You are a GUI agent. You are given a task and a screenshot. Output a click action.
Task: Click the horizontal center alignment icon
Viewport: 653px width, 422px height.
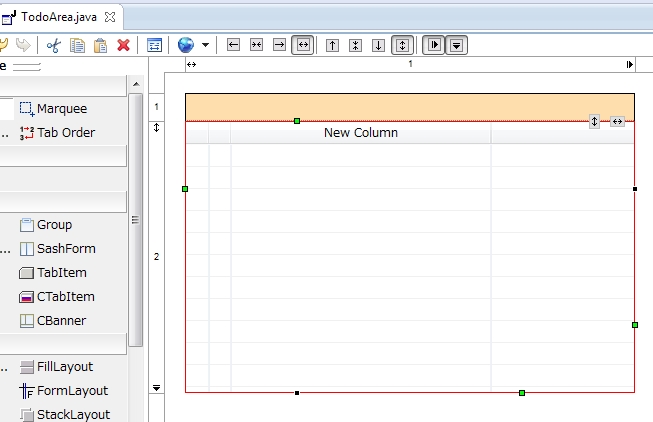point(256,45)
